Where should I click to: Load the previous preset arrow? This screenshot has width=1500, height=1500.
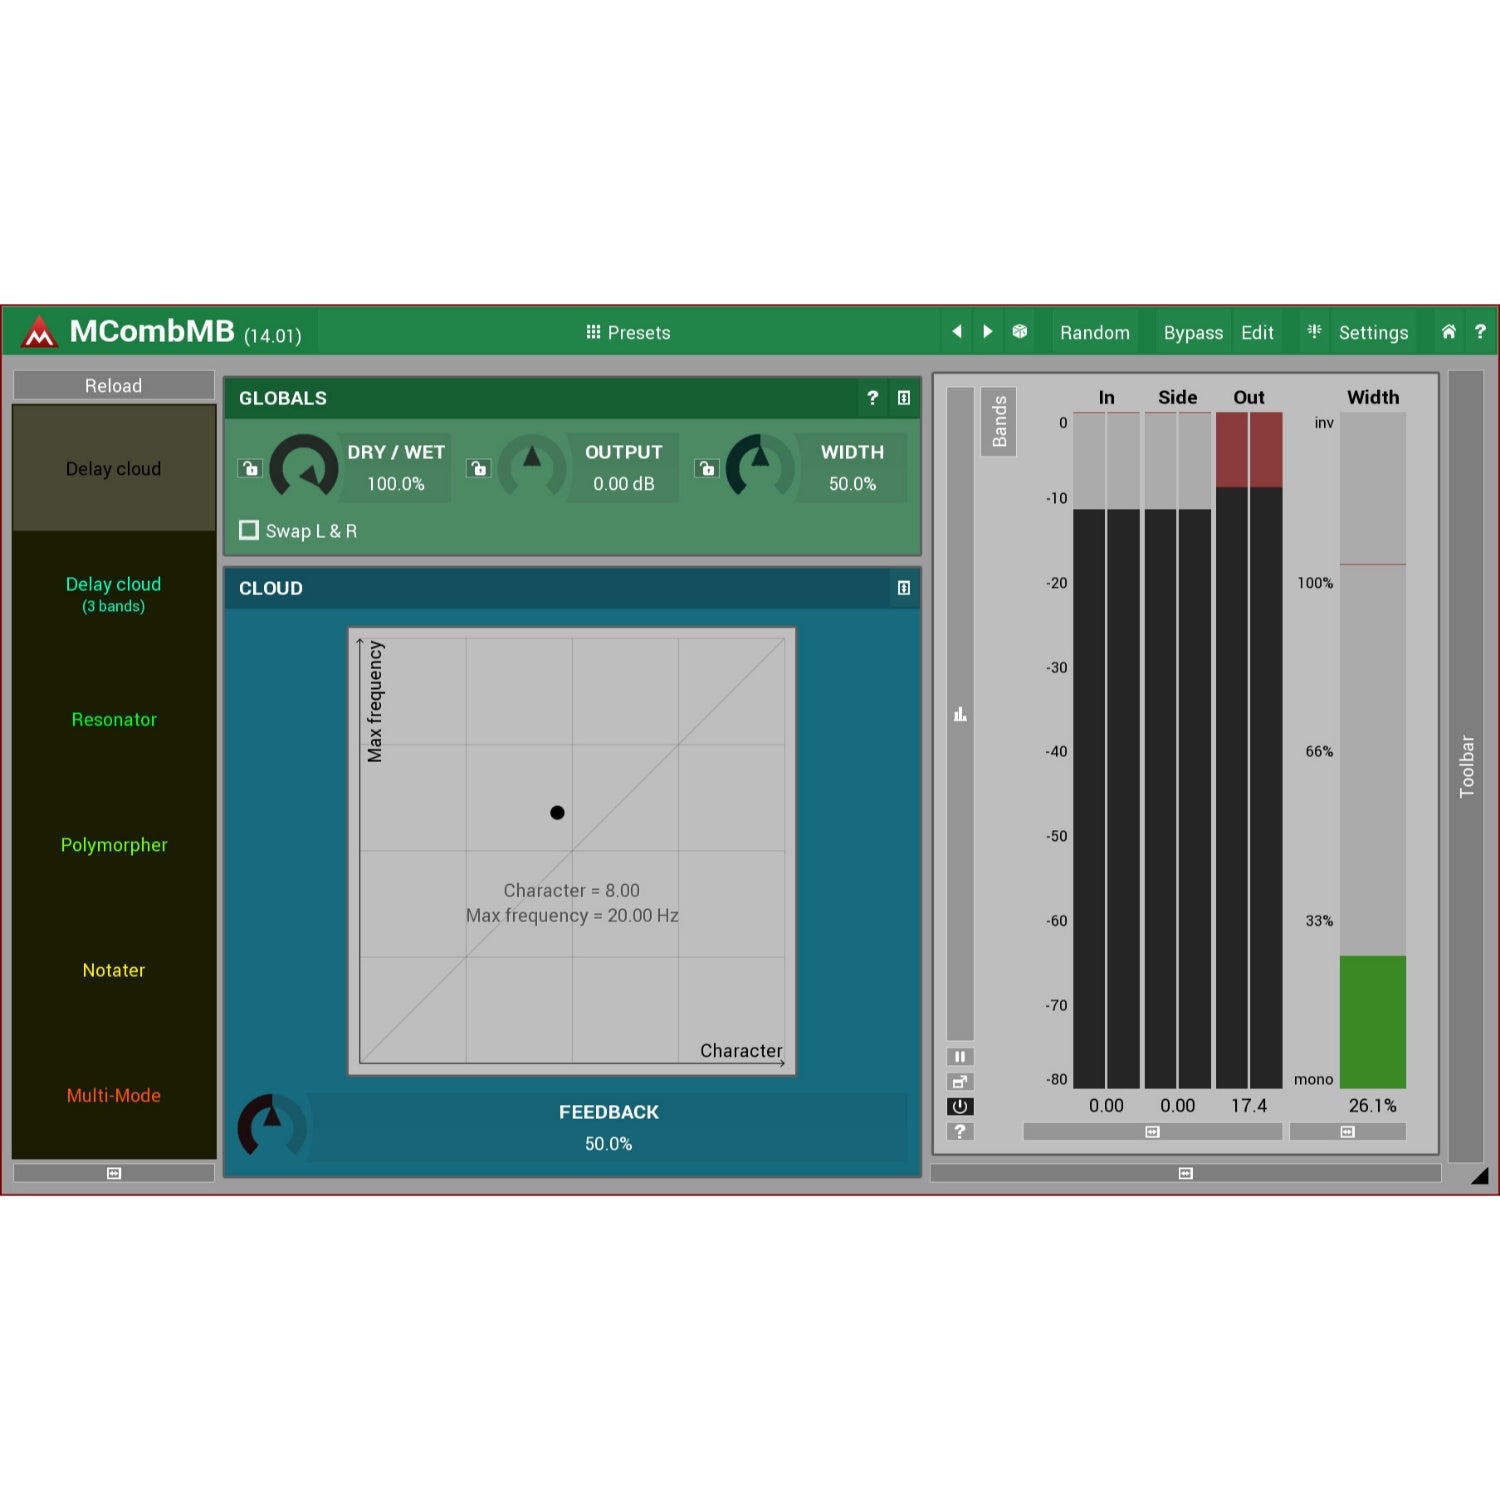click(957, 331)
